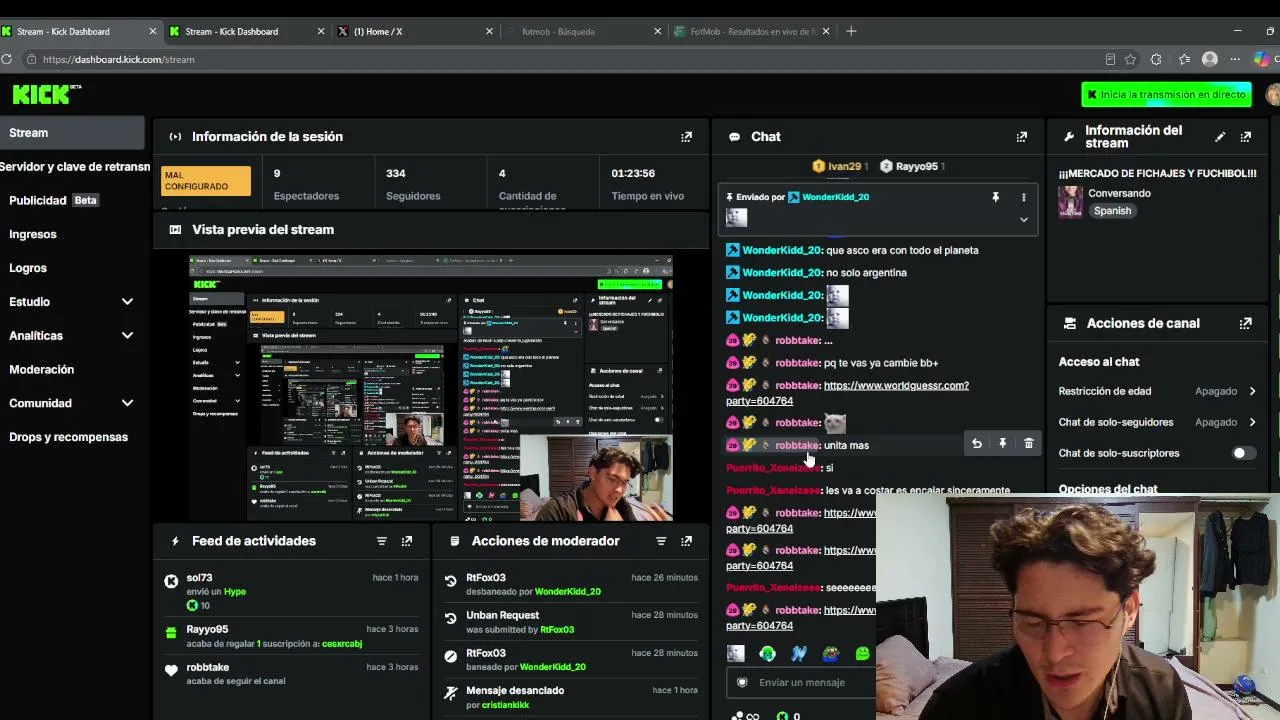The image size is (1280, 720).
Task: Switch to the FotMob Resultados en vivo tab
Action: 752,31
